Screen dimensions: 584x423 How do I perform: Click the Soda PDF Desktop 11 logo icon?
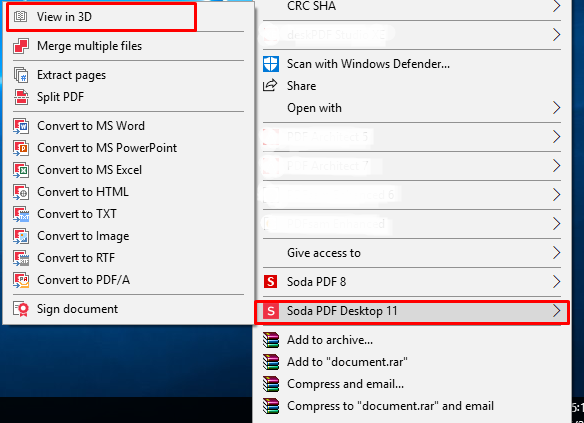(271, 311)
